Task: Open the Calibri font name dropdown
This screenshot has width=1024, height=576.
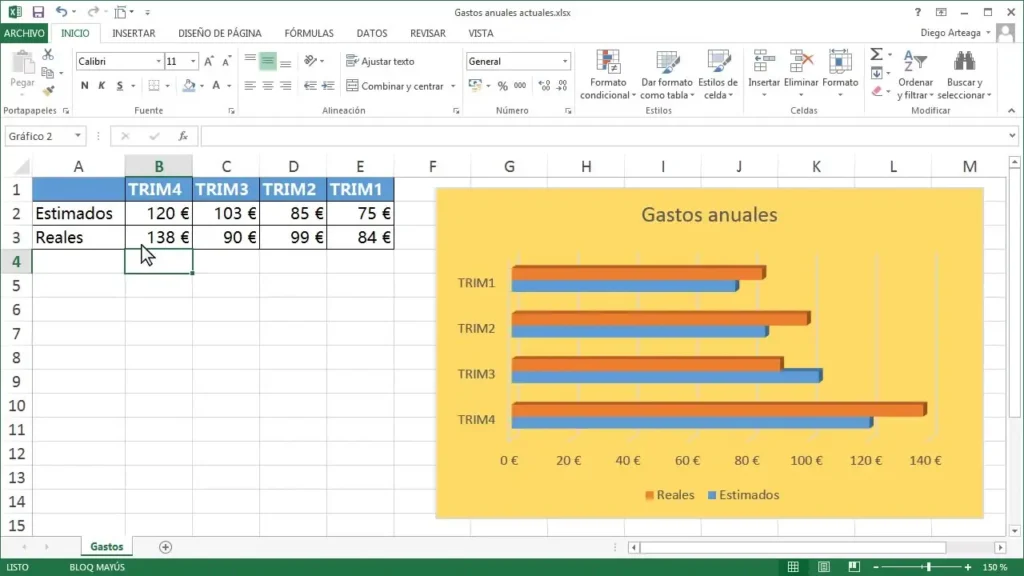Action: (158, 61)
